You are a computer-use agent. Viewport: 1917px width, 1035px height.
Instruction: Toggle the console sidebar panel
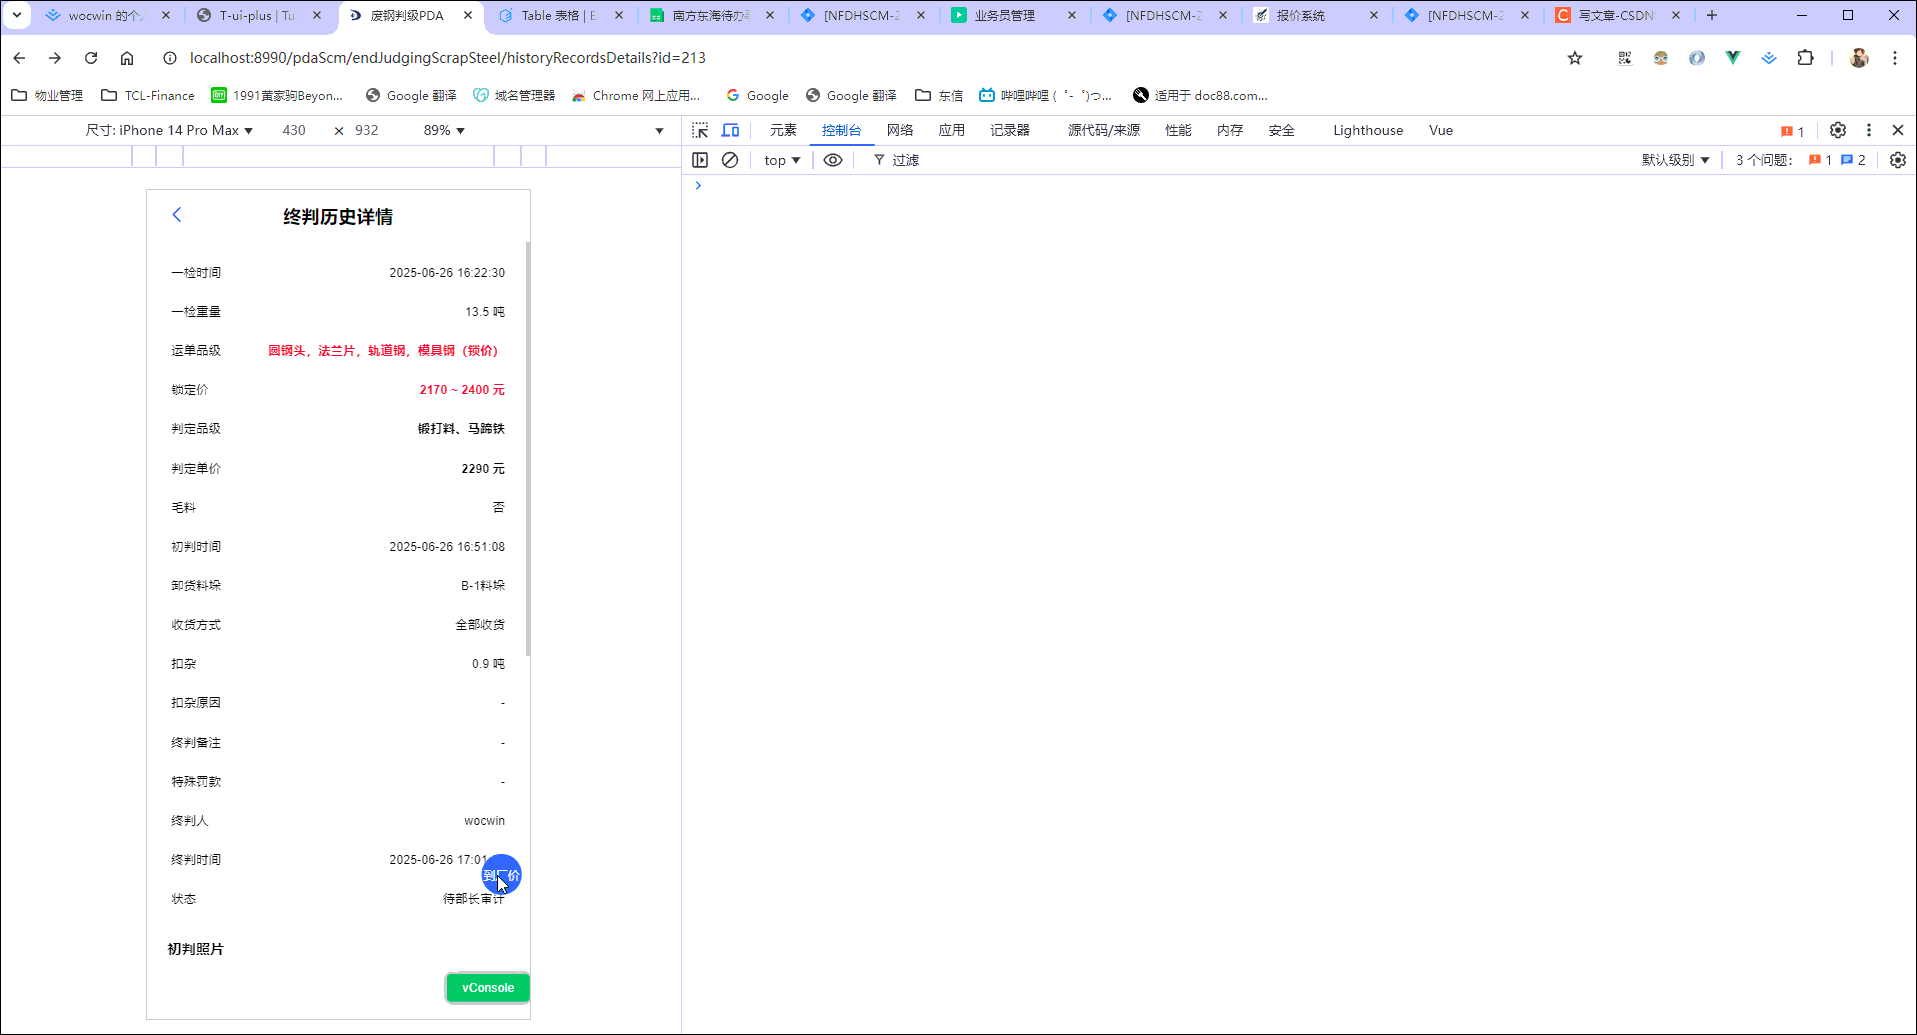pos(700,159)
